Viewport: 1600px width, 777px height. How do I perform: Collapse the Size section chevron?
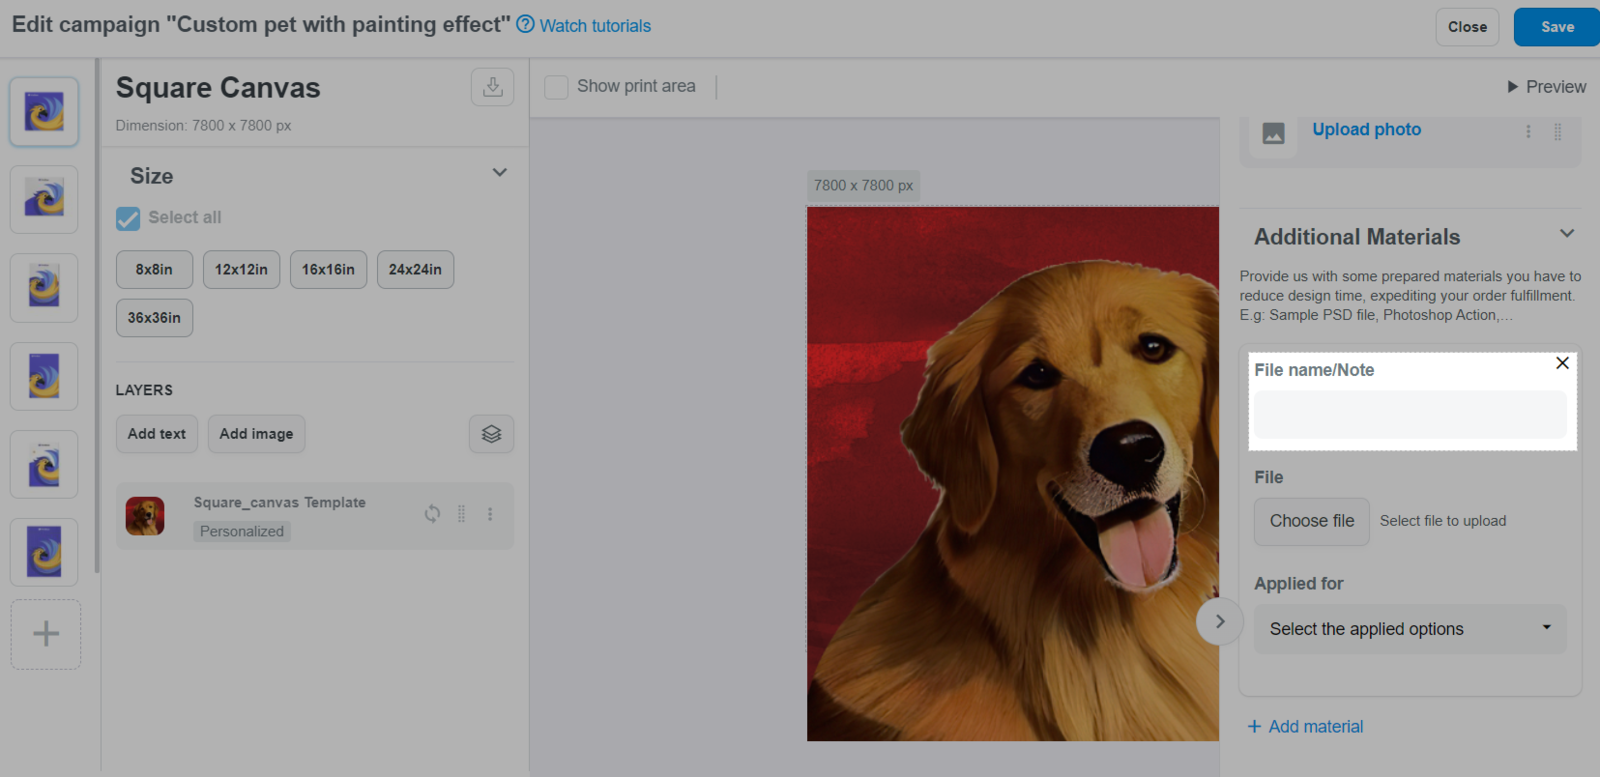(499, 173)
